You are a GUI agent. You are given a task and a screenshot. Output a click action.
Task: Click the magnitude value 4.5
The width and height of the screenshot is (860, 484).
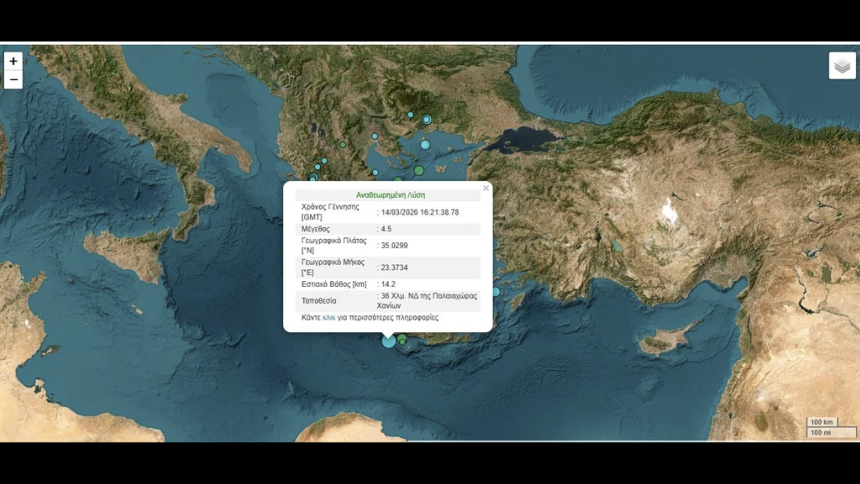click(386, 229)
